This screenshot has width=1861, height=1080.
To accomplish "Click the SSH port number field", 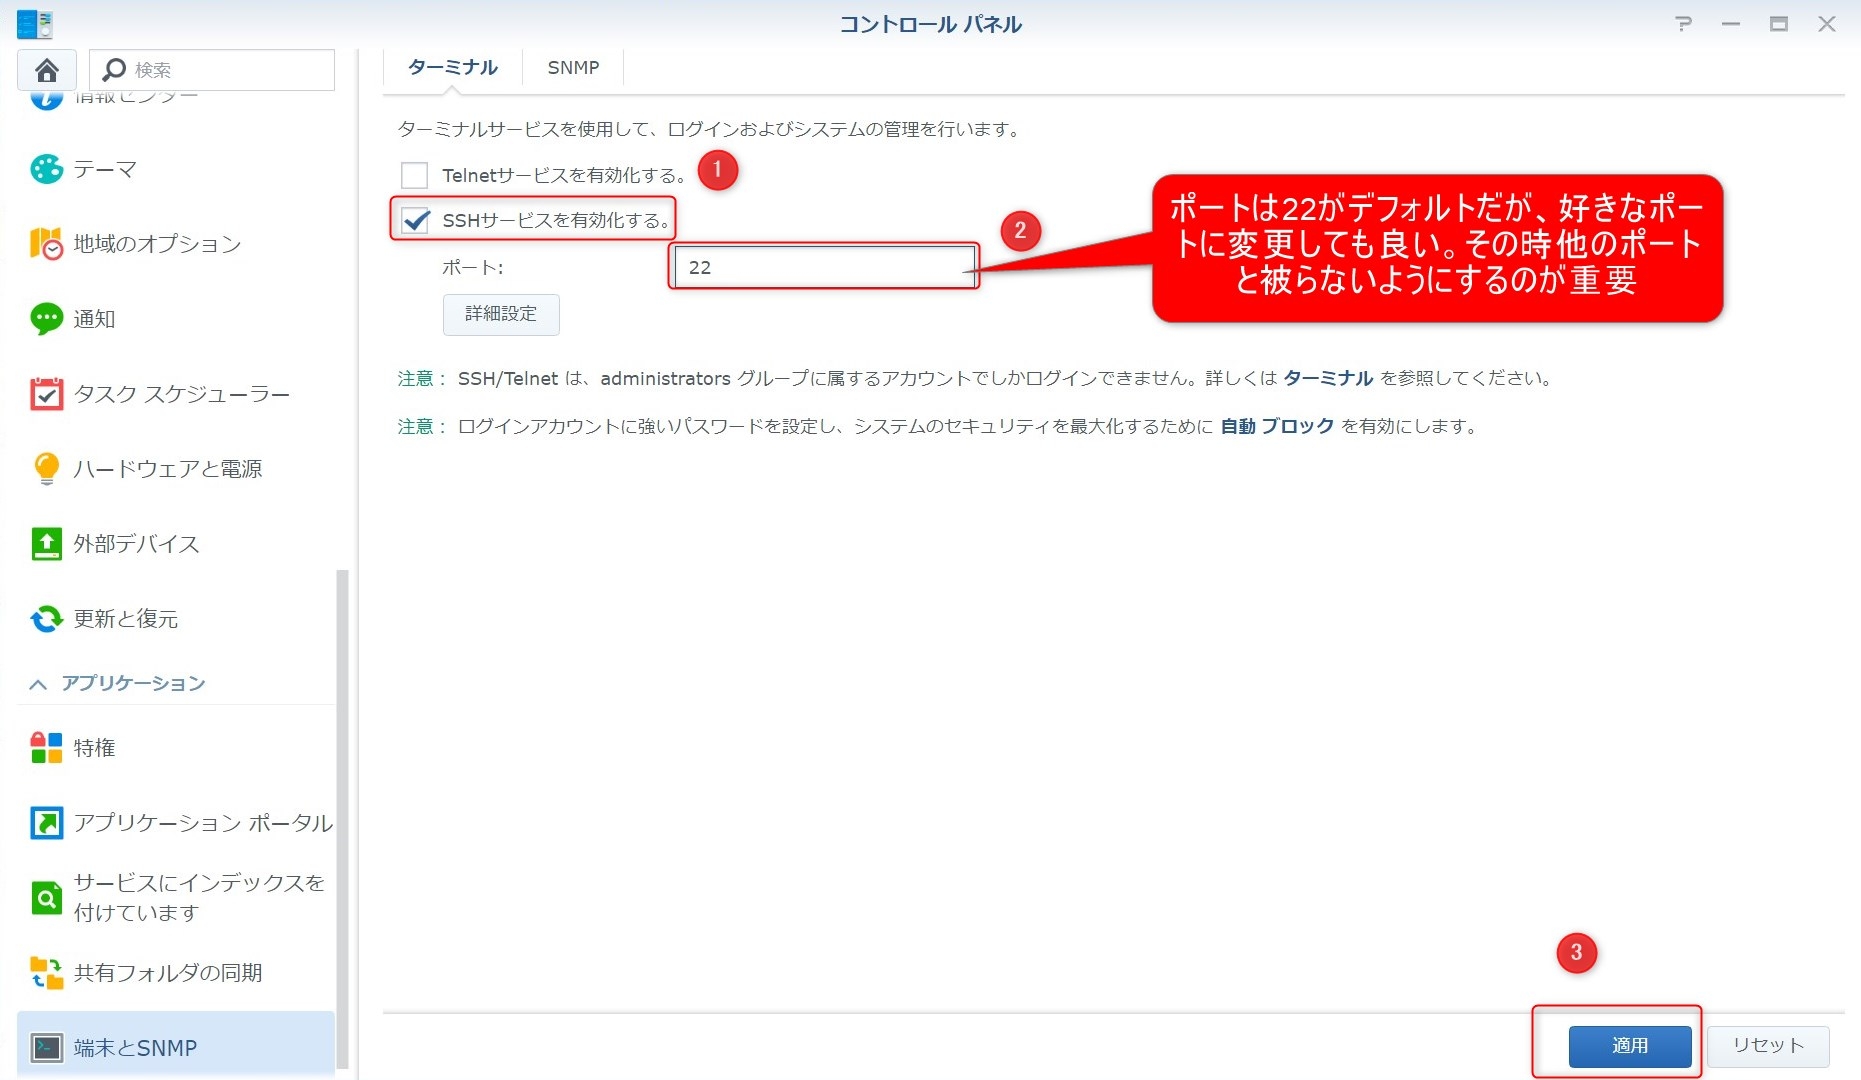I will point(823,268).
